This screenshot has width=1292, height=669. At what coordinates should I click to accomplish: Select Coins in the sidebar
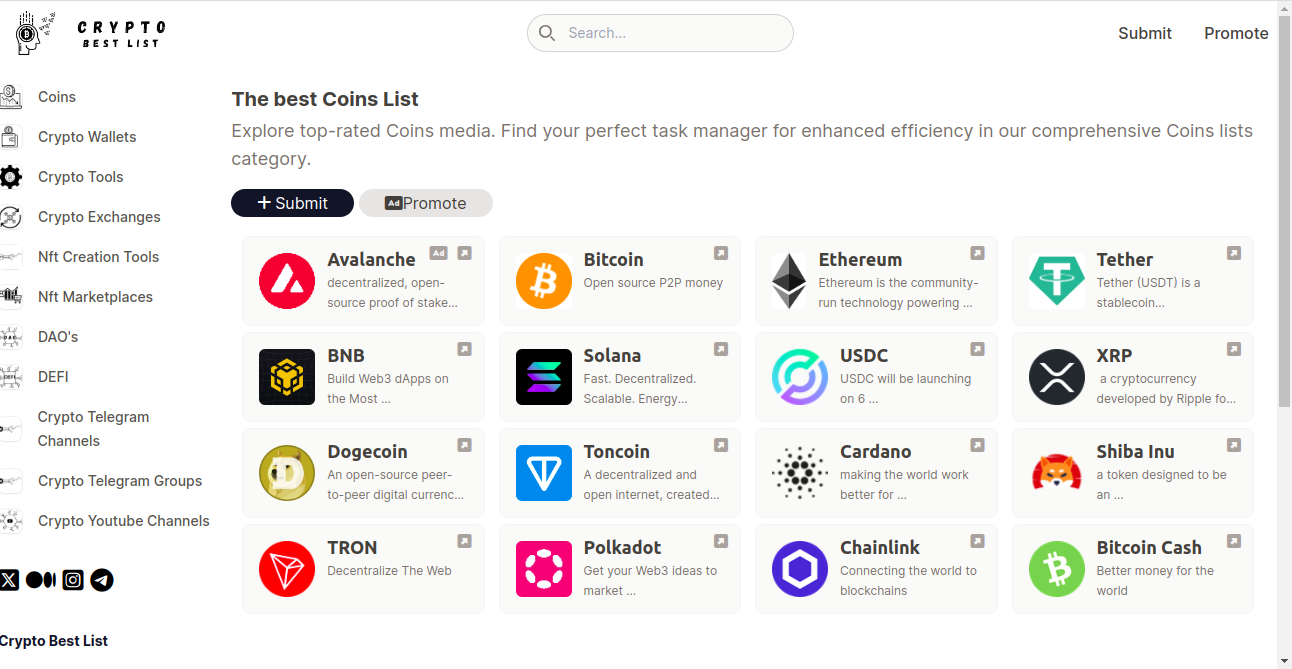[x=57, y=97]
